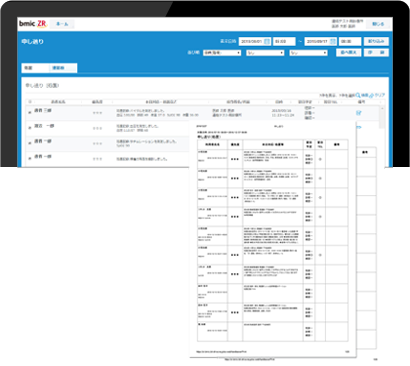
Task: Expand the third filter dropdown
Action: click(x=309, y=53)
